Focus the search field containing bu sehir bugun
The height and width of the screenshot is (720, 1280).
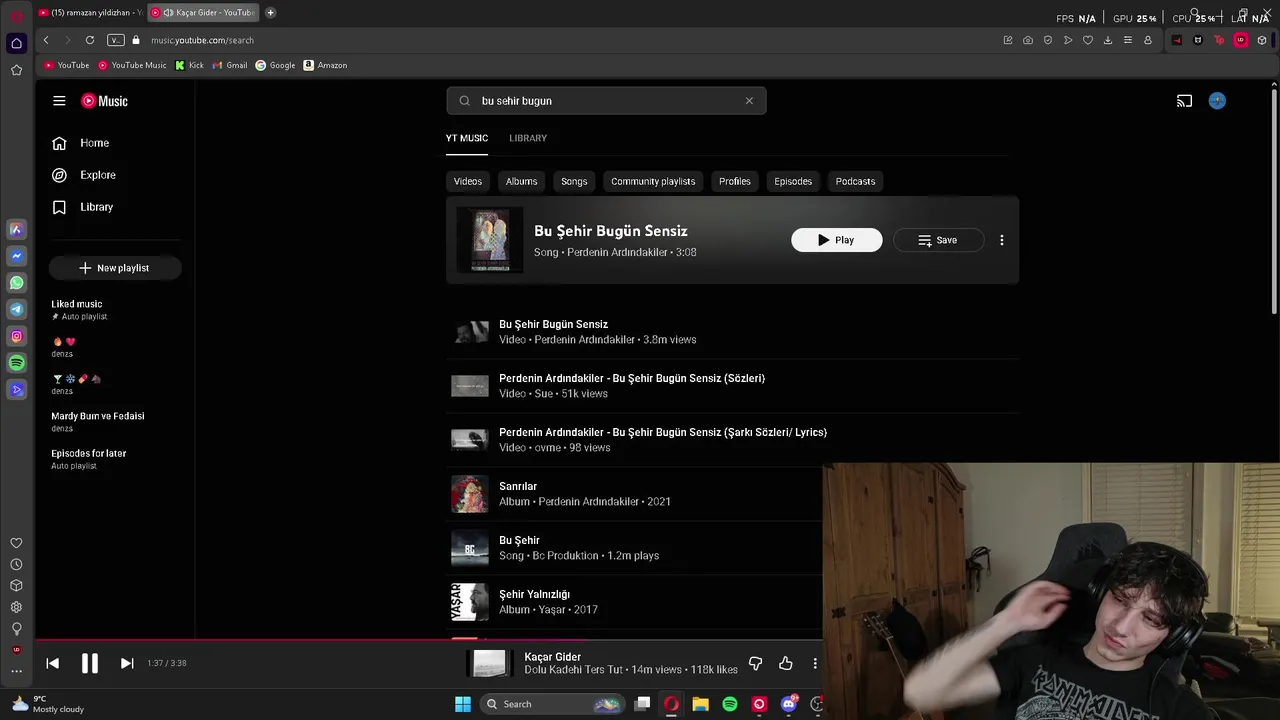pos(606,101)
